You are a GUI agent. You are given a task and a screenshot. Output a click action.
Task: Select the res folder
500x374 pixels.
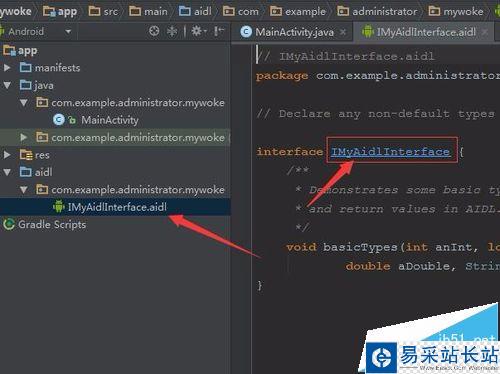[35, 155]
